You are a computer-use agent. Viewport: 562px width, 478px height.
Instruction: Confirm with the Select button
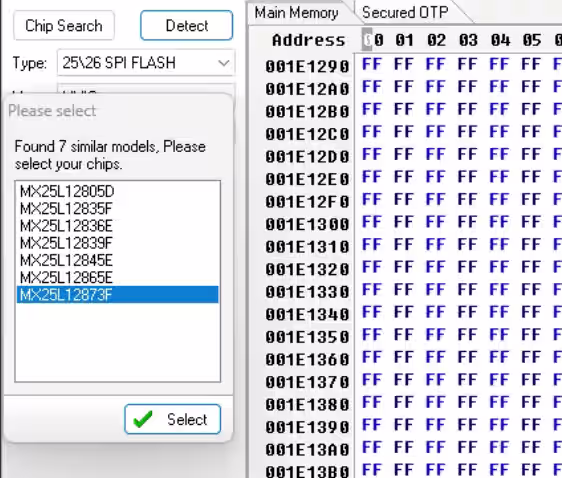click(172, 419)
